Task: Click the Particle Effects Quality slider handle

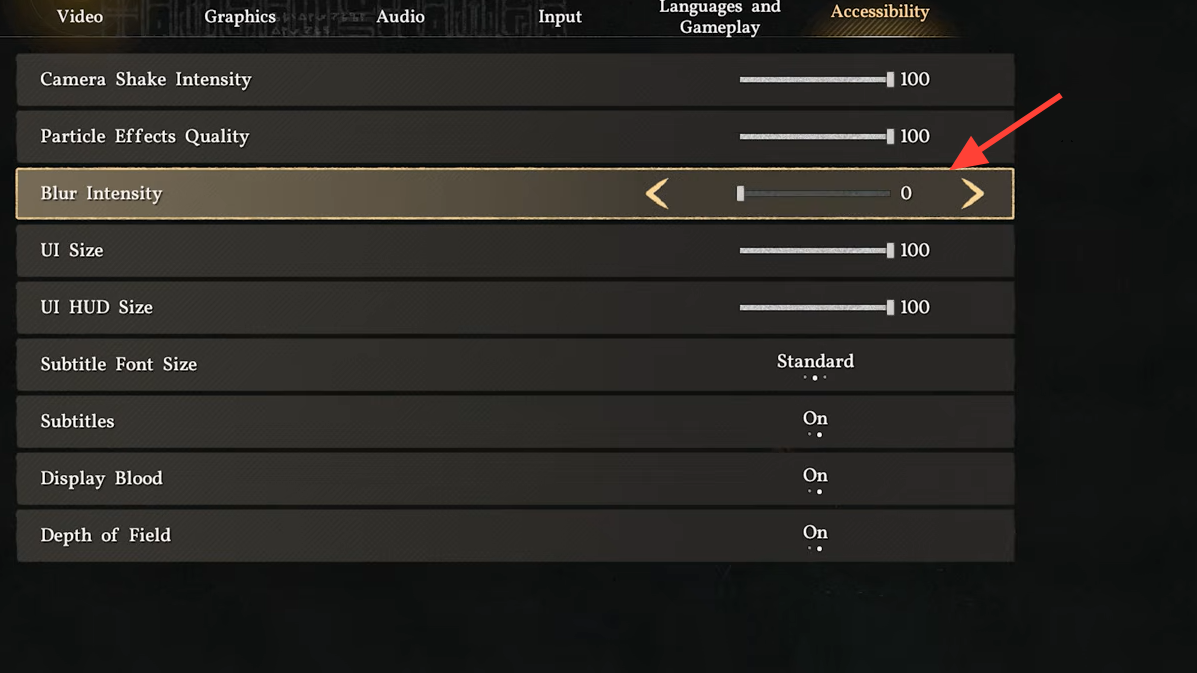Action: click(x=890, y=136)
